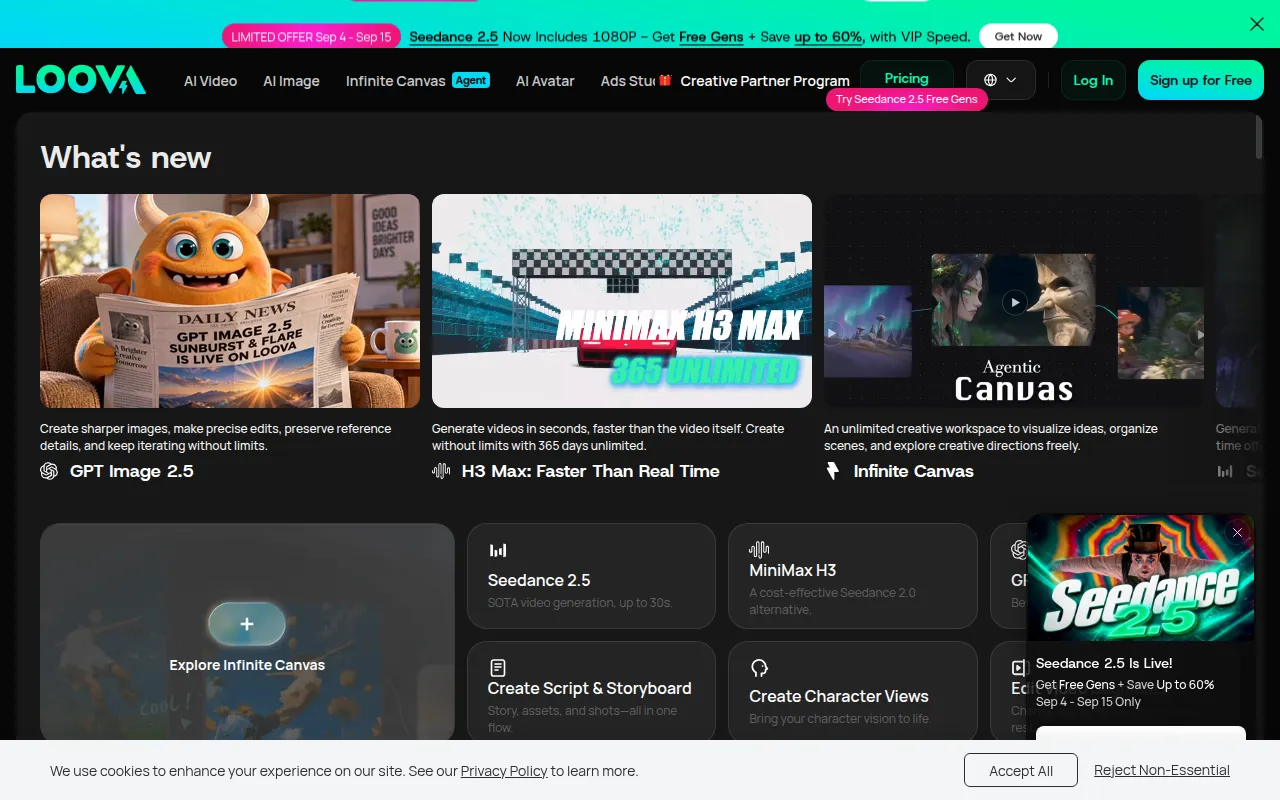Screen dimensions: 1280x800
Task: Click the 'GPT Image 2.5' title text
Action: point(132,471)
